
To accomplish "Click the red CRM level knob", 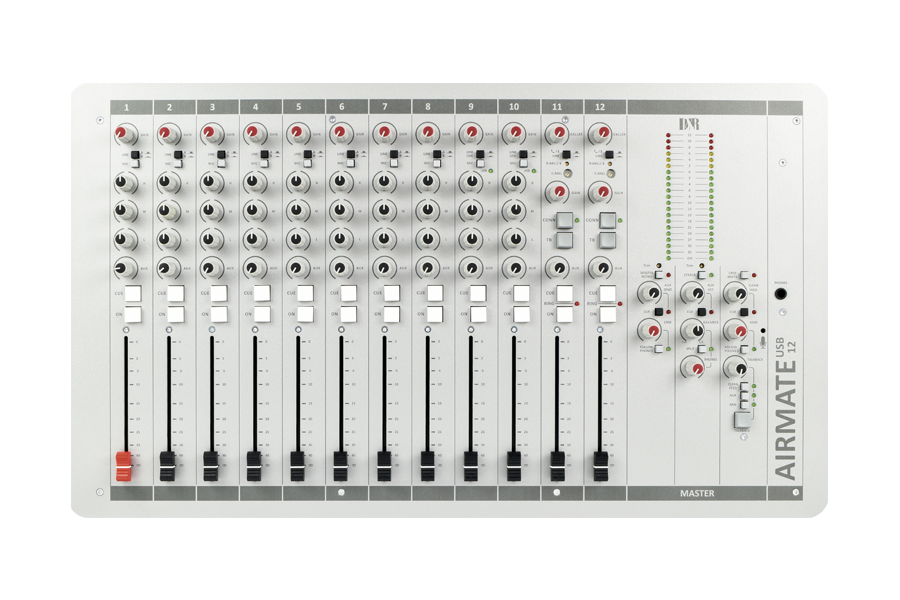I will pyautogui.click(x=652, y=331).
